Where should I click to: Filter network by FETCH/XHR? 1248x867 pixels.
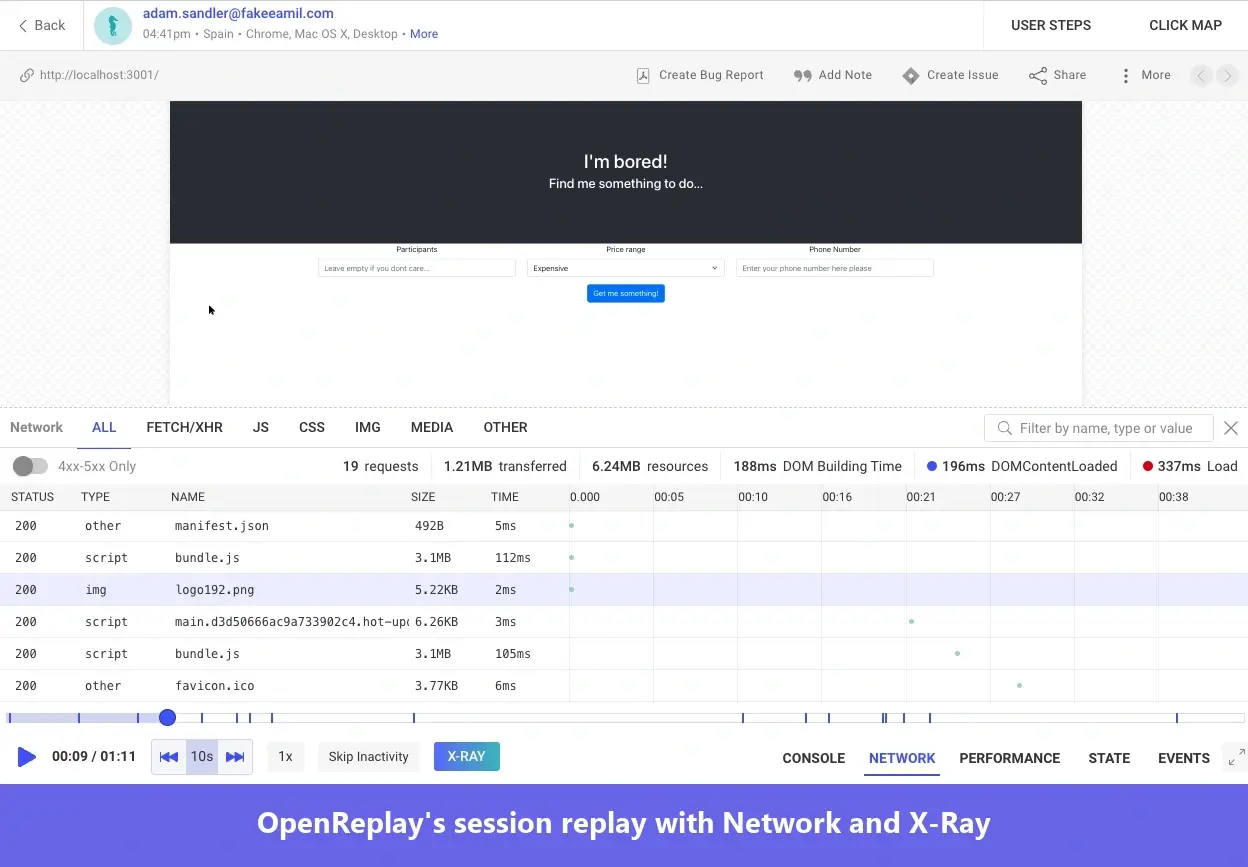click(x=185, y=427)
